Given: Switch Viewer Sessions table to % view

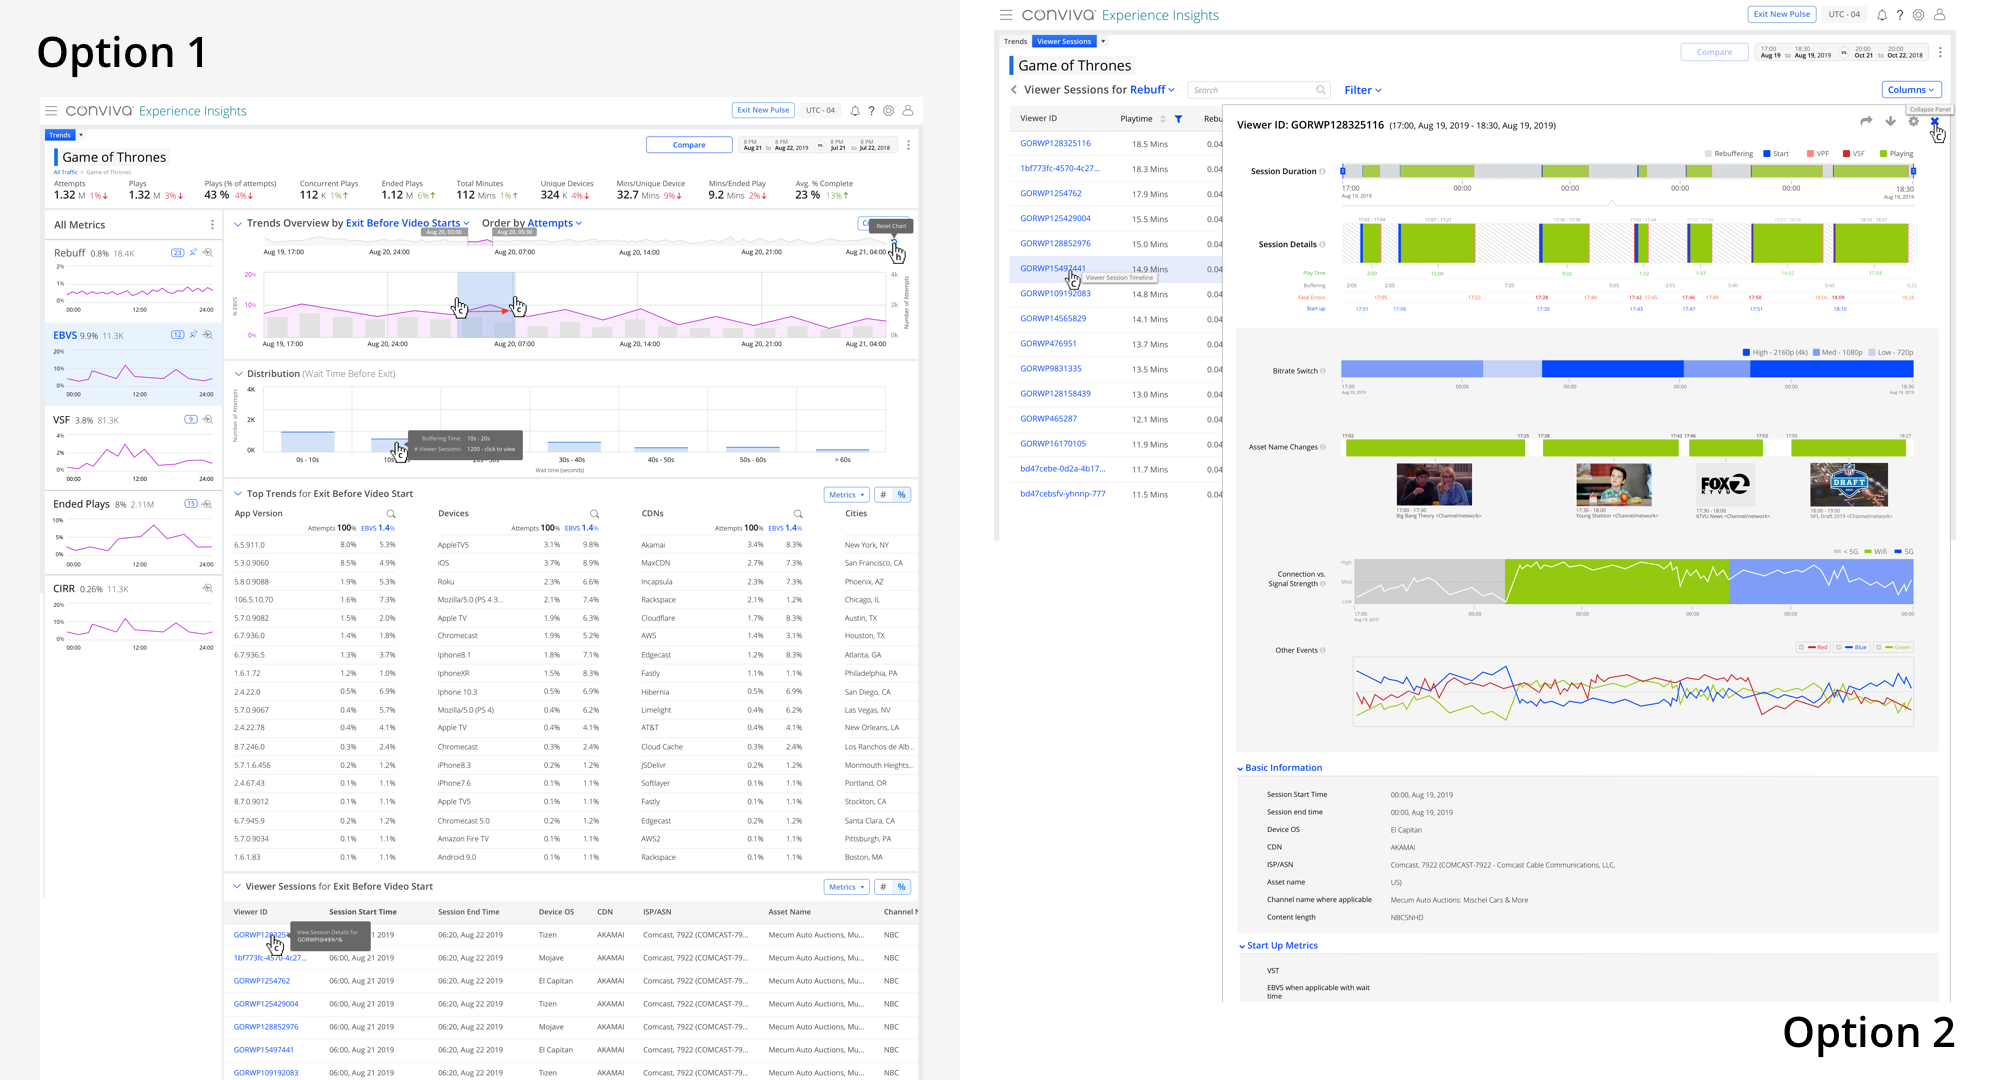Looking at the screenshot, I should (902, 887).
